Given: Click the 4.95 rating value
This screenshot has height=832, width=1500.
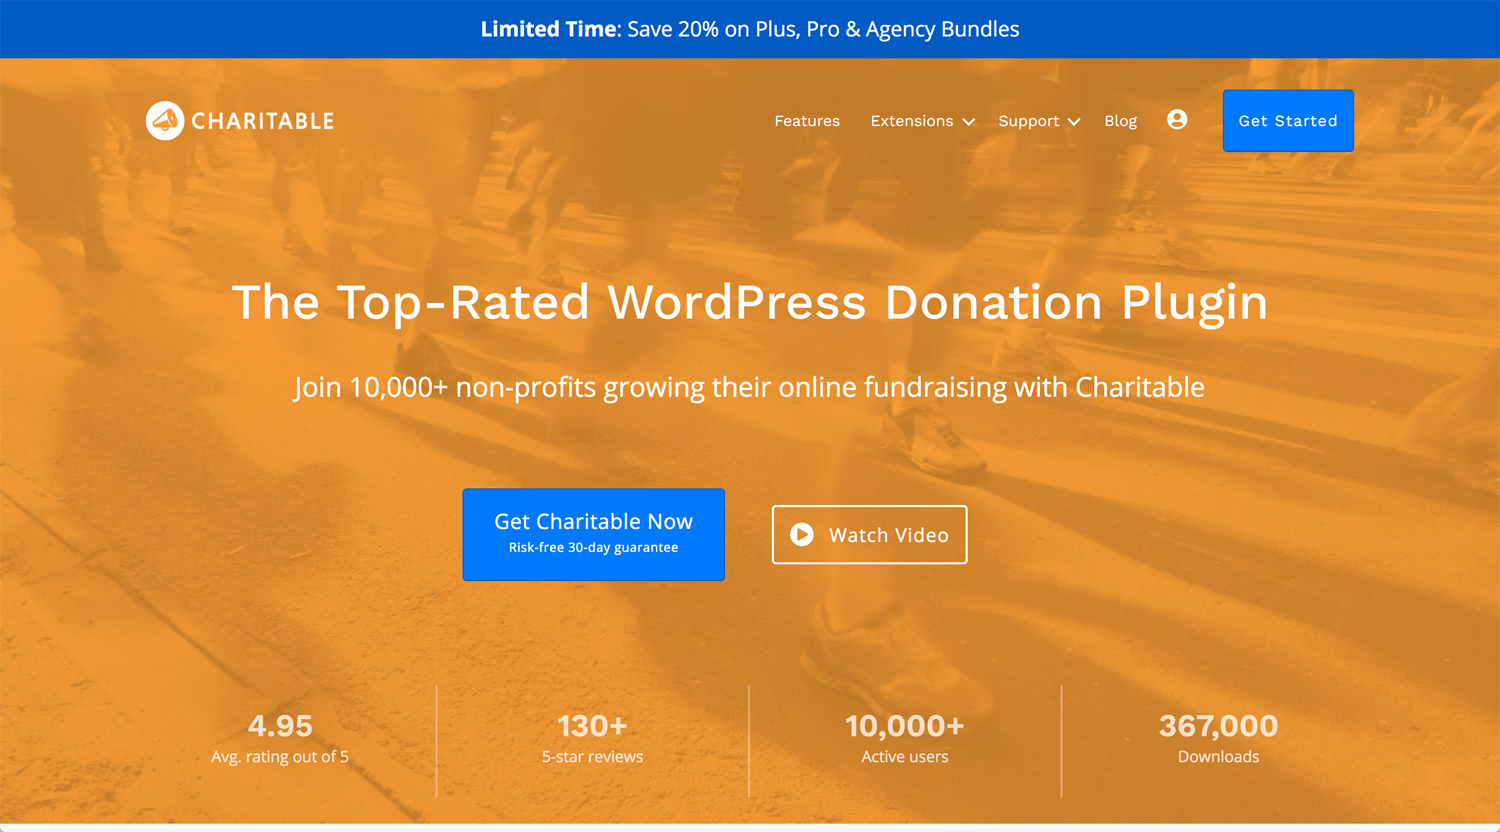Looking at the screenshot, I should 280,726.
